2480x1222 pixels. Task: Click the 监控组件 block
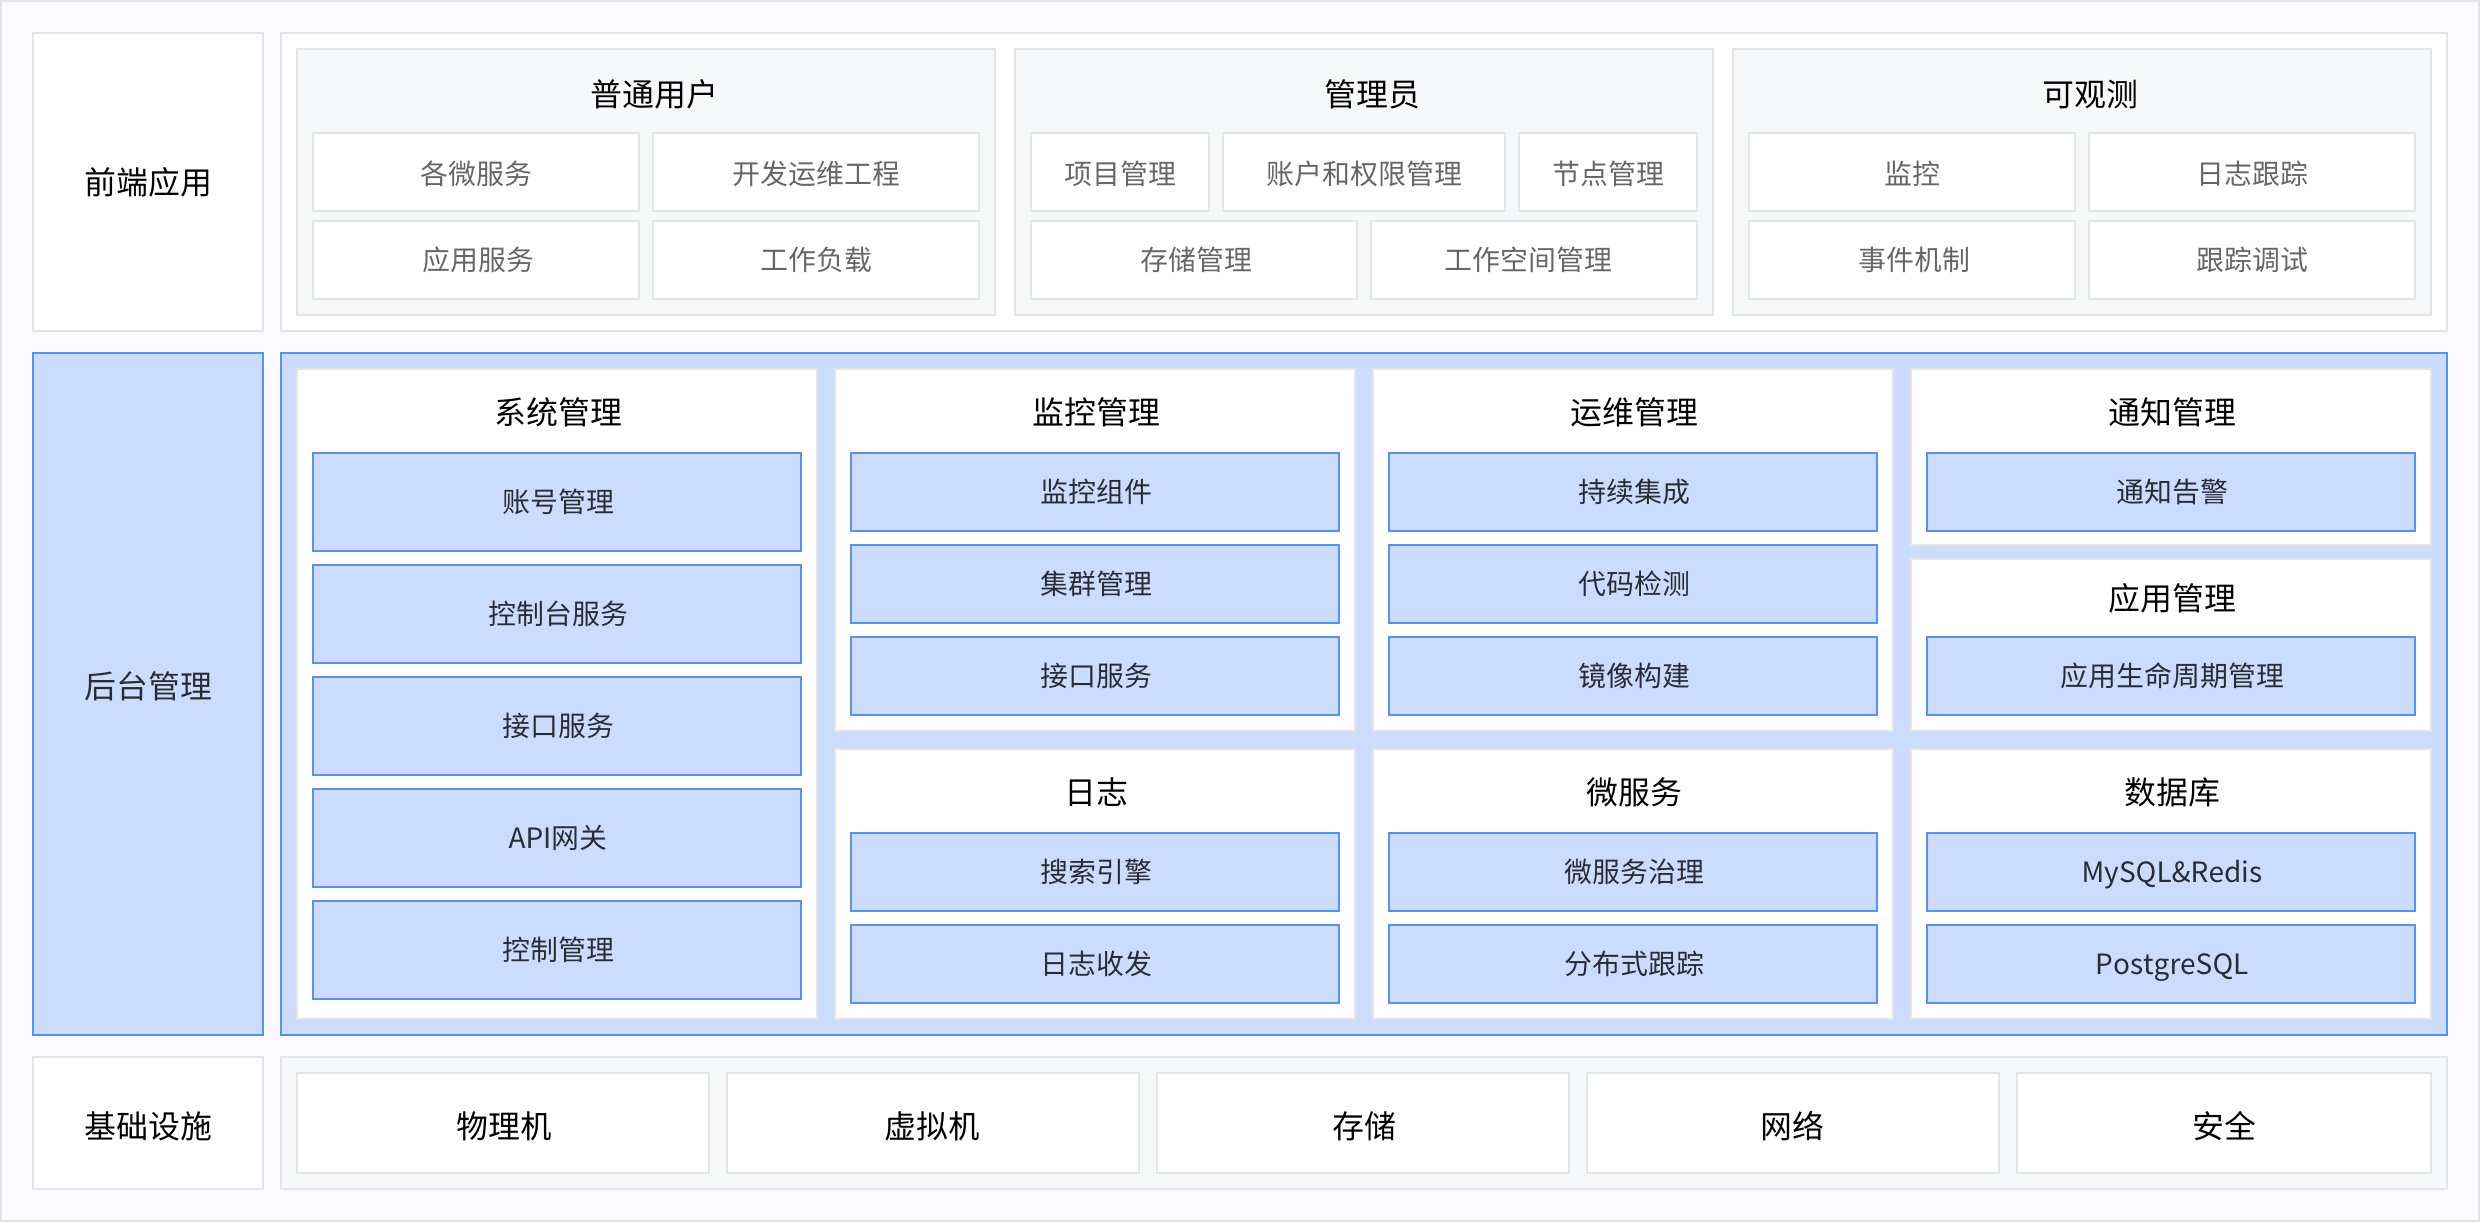[x=1094, y=492]
